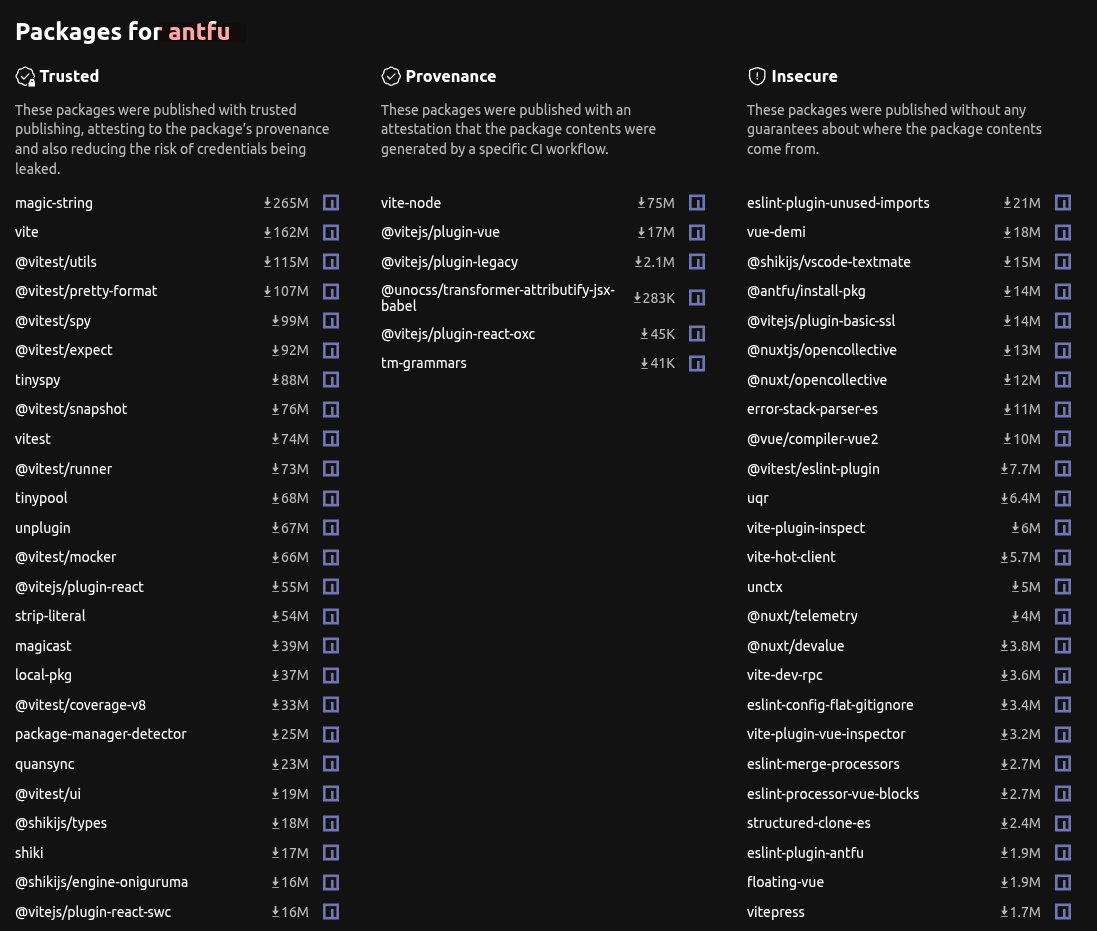Screen dimensions: 1097x931
Task: Open npm icon for floating-vue
Action: 1063,882
